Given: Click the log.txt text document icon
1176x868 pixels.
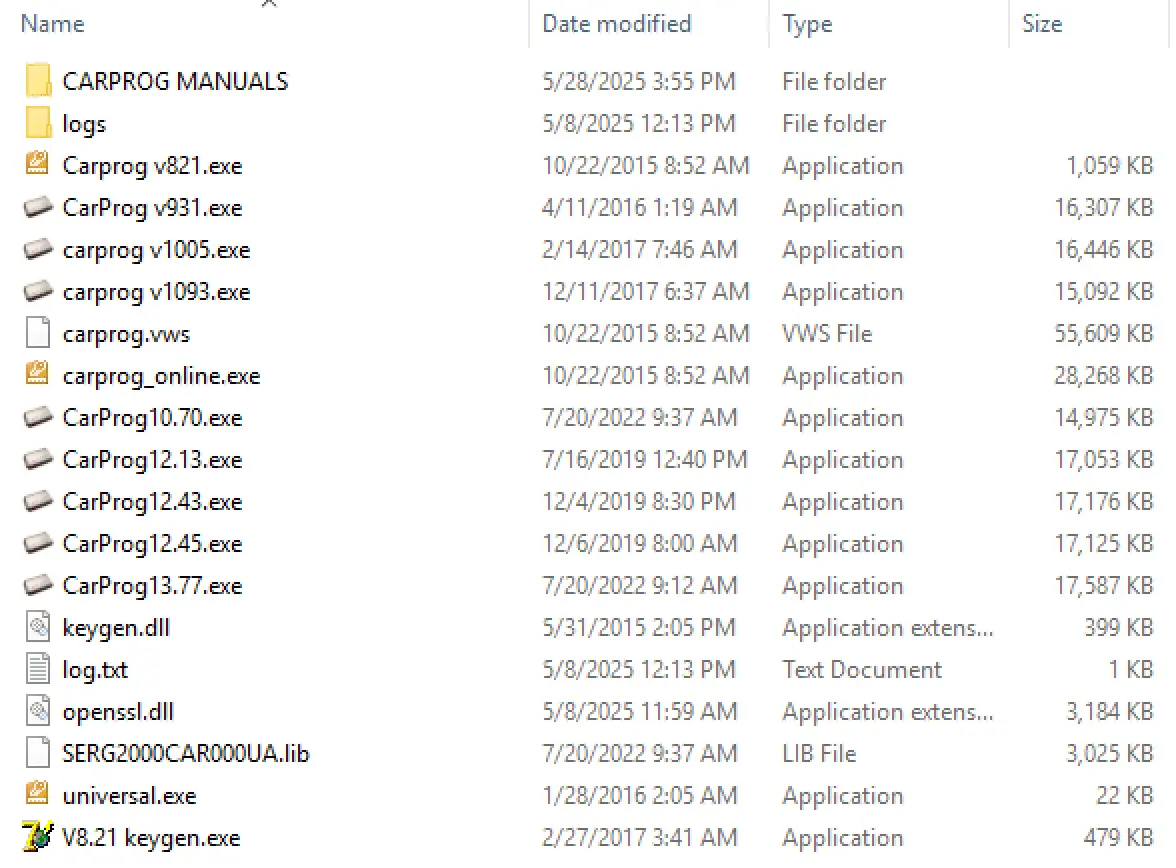Looking at the screenshot, I should [x=38, y=668].
